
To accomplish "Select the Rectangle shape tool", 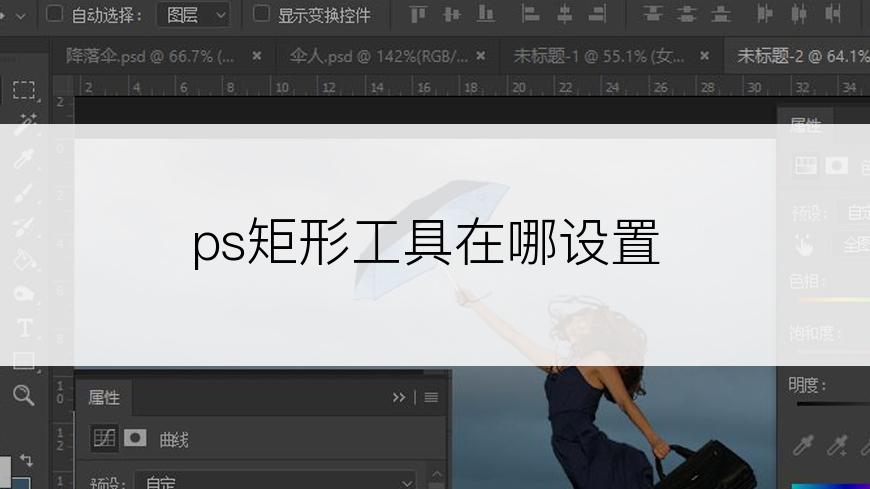I will pyautogui.click(x=24, y=361).
